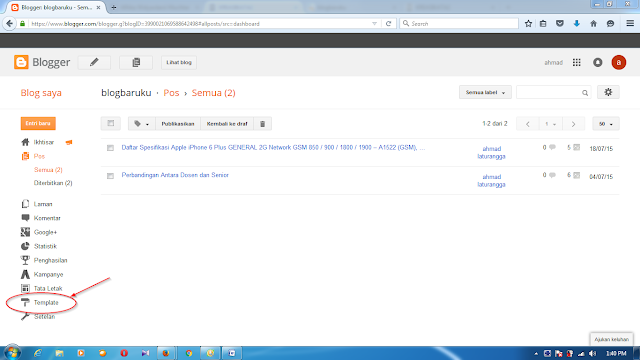Click the Ajukan keluhan button
The height and width of the screenshot is (360, 640).
point(611,339)
